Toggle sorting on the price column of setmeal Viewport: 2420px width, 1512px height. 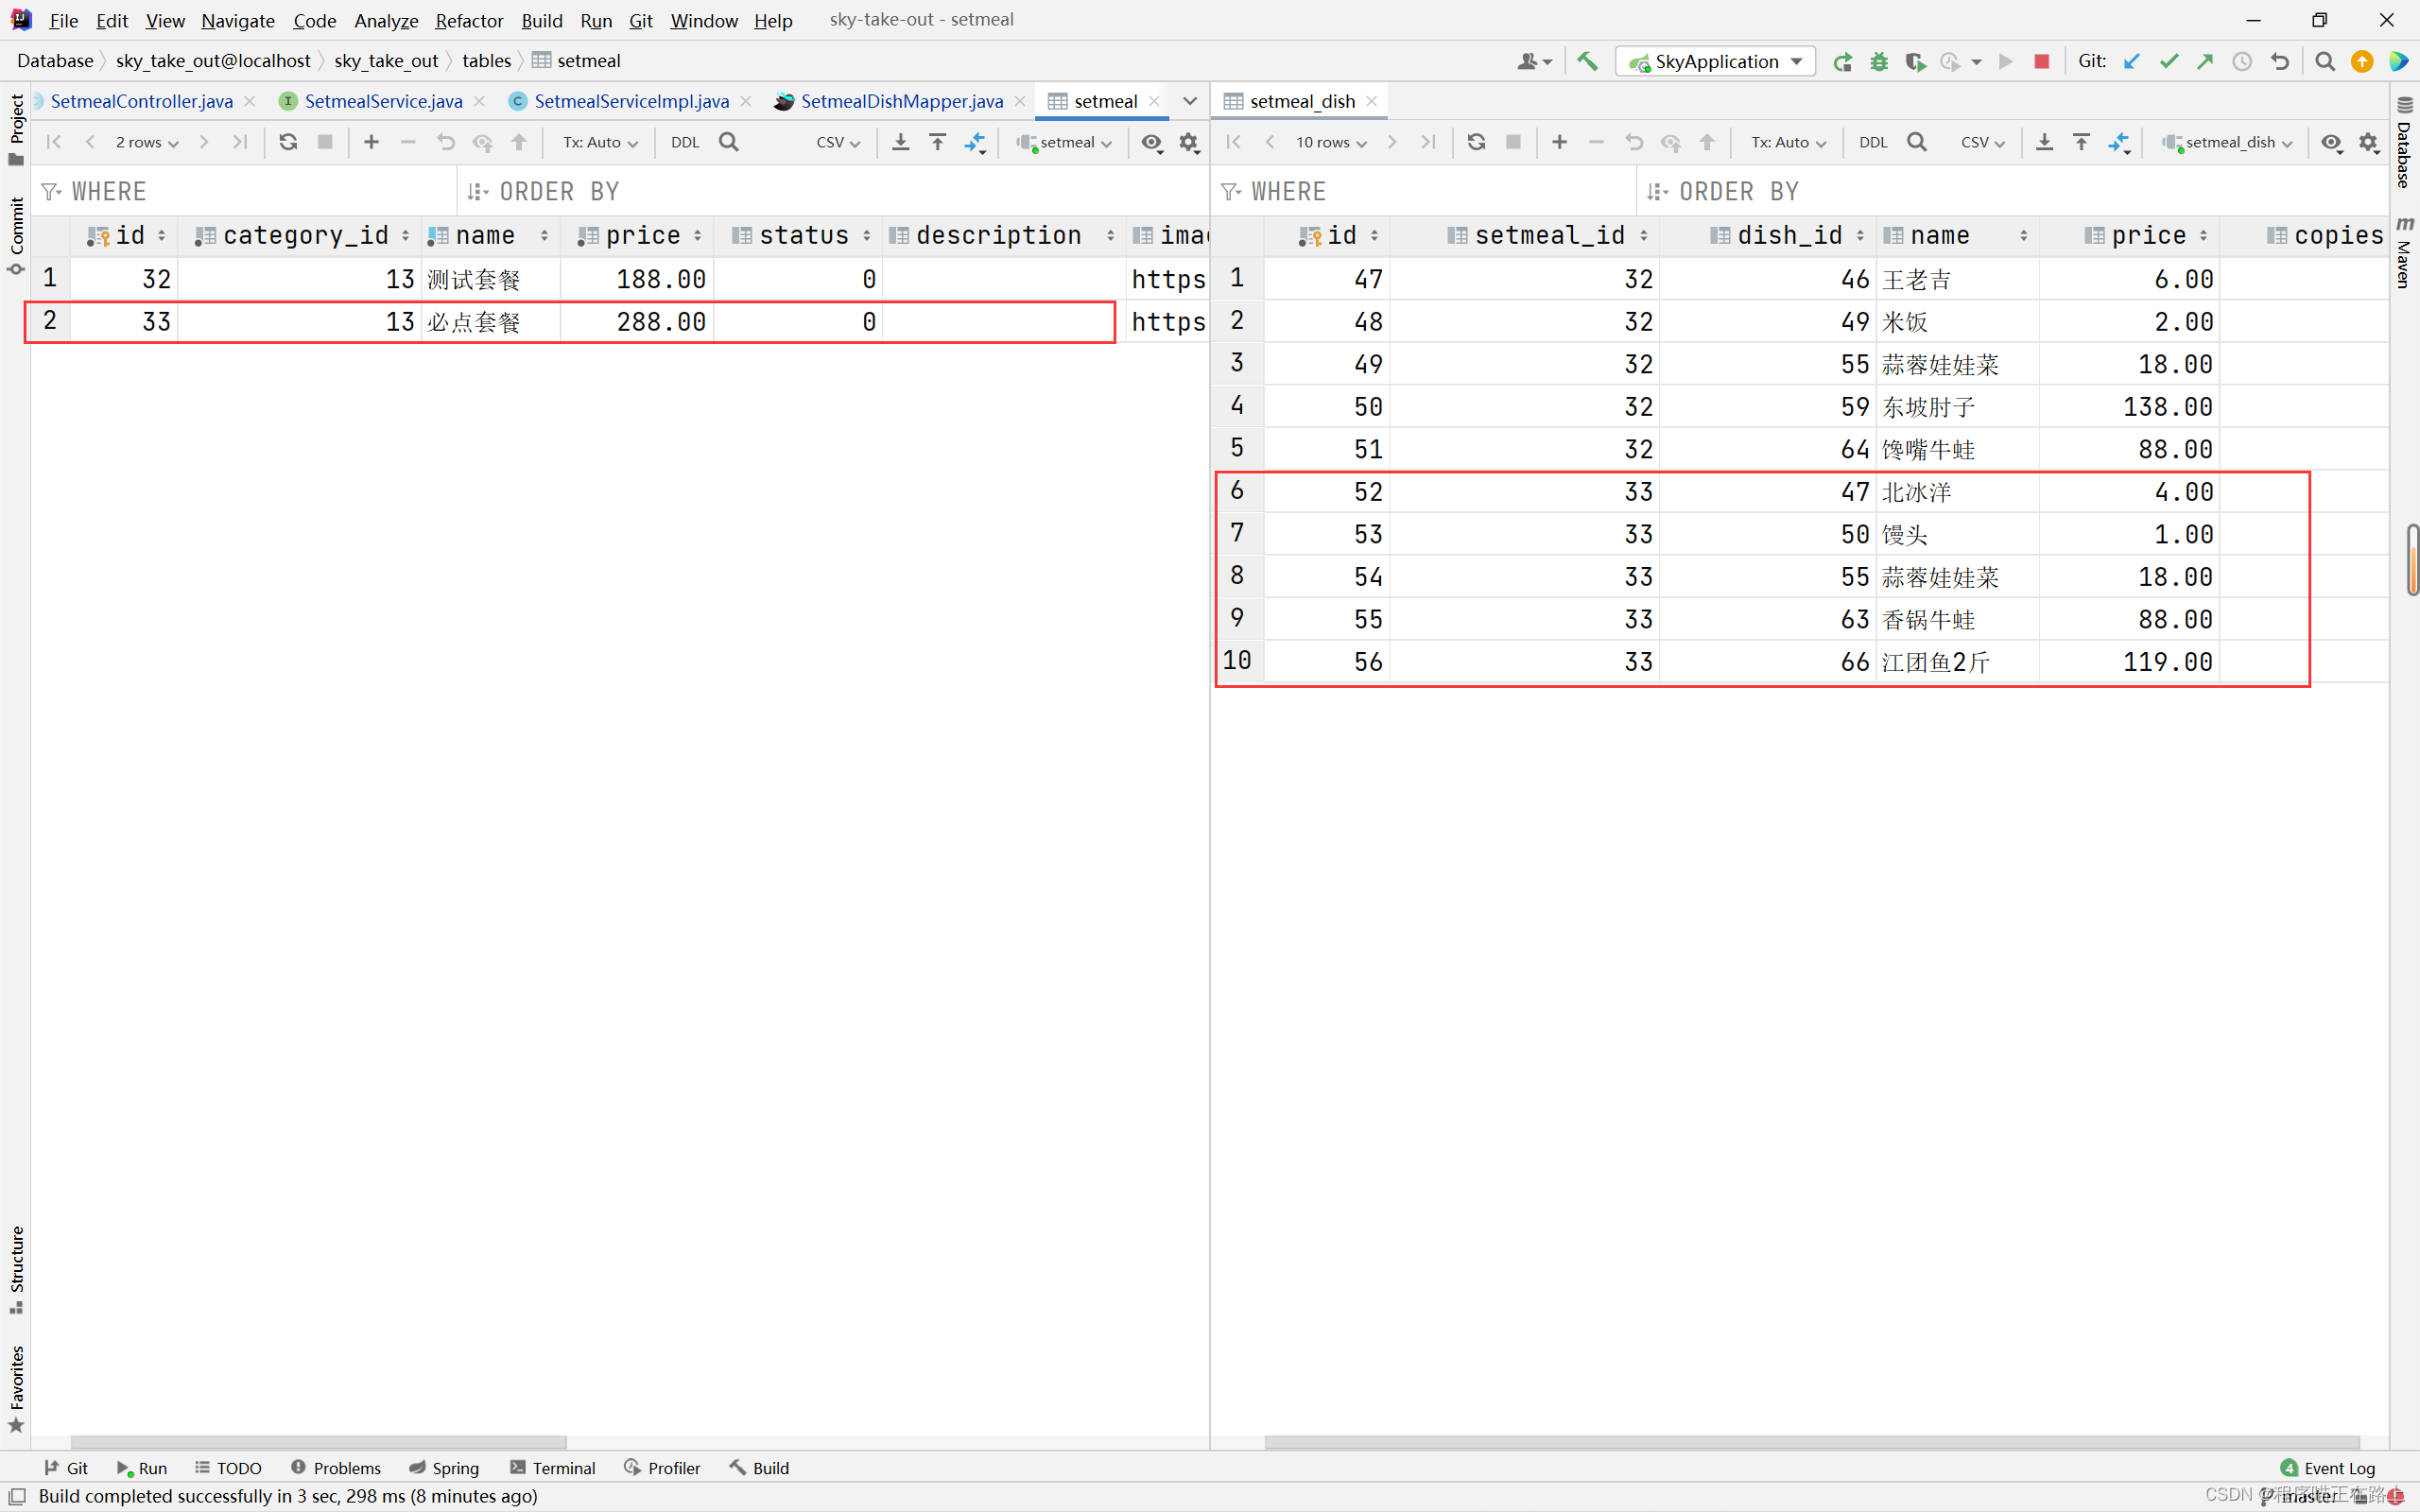coord(697,236)
